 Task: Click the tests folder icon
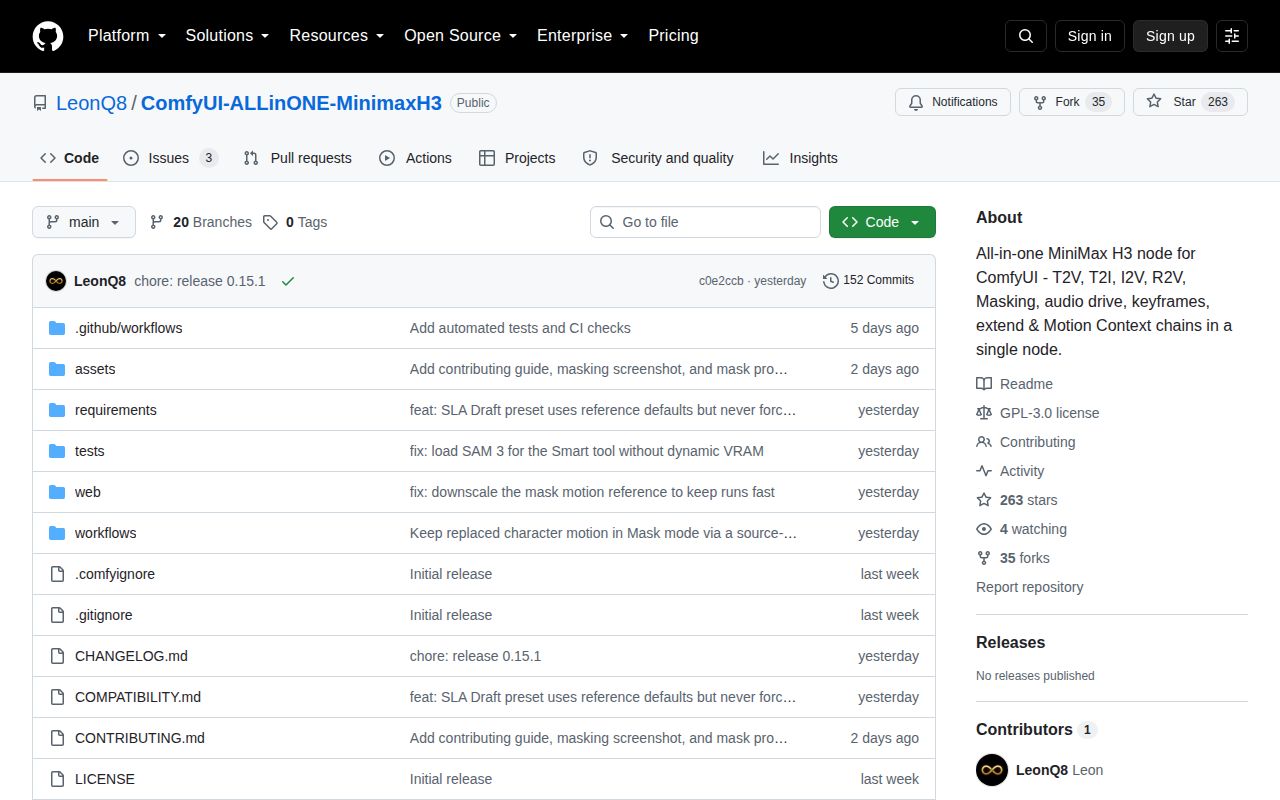click(x=57, y=451)
